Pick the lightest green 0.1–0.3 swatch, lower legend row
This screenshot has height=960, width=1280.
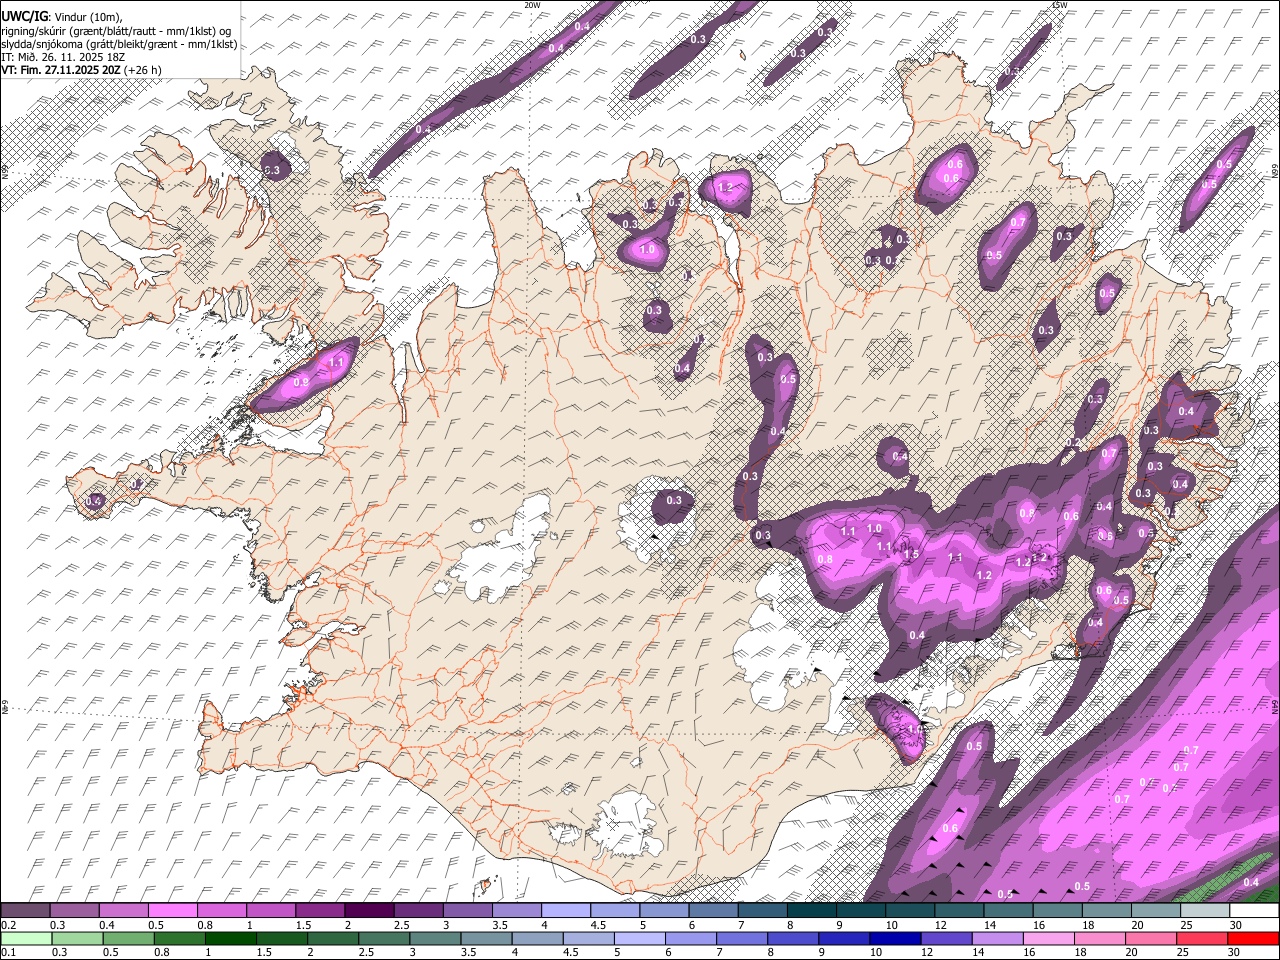coord(25,939)
